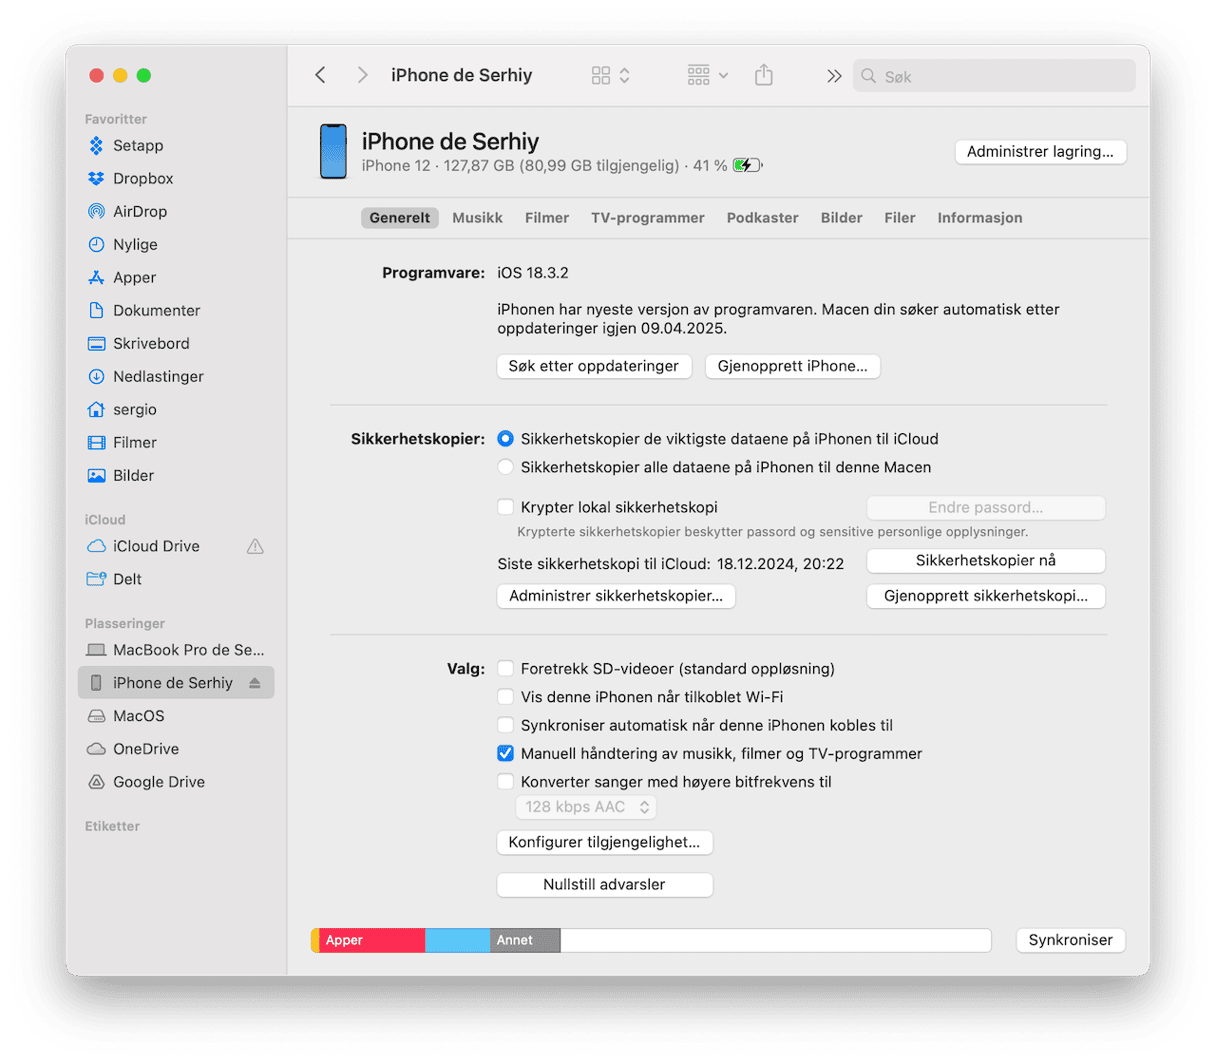
Task: Click the iOS 18.3.2 version text
Action: click(533, 273)
